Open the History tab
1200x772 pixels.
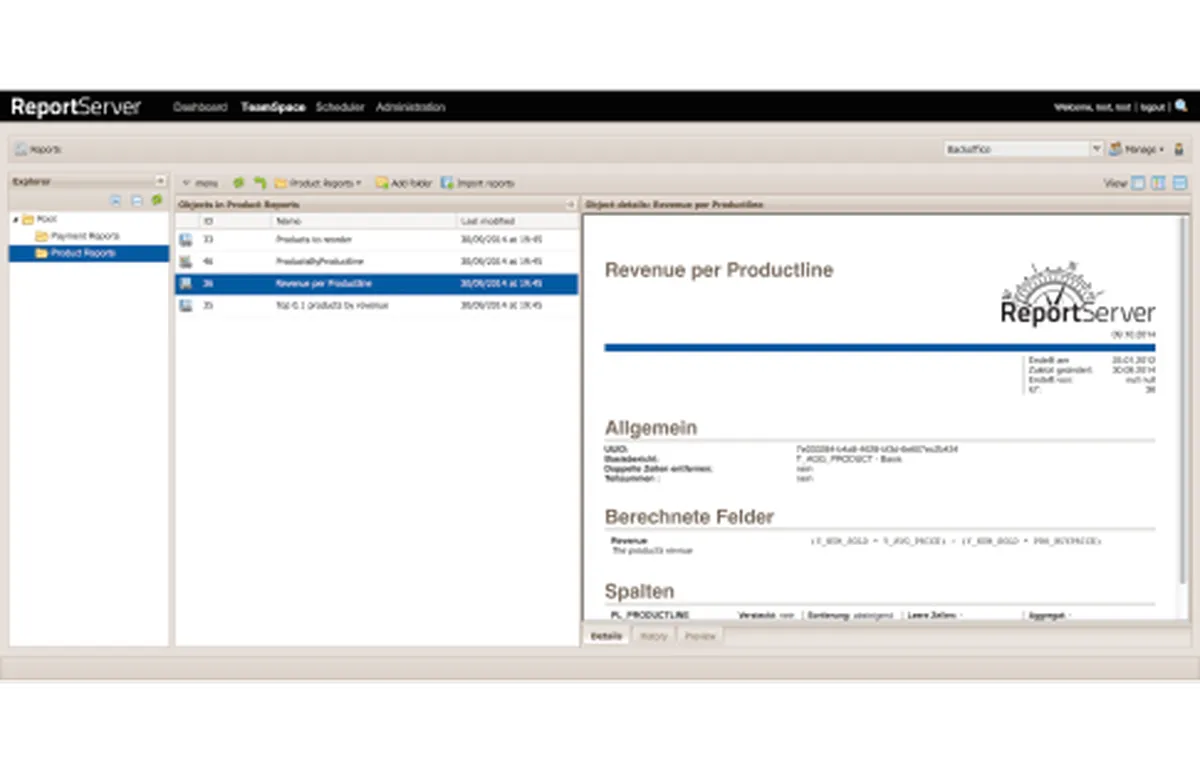653,636
